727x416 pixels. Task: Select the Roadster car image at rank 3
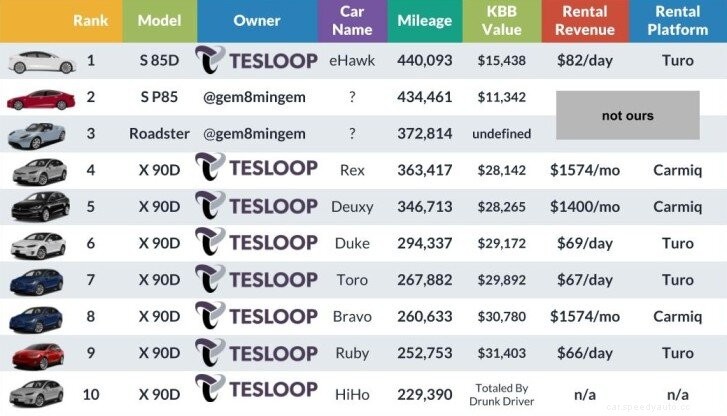coord(41,134)
